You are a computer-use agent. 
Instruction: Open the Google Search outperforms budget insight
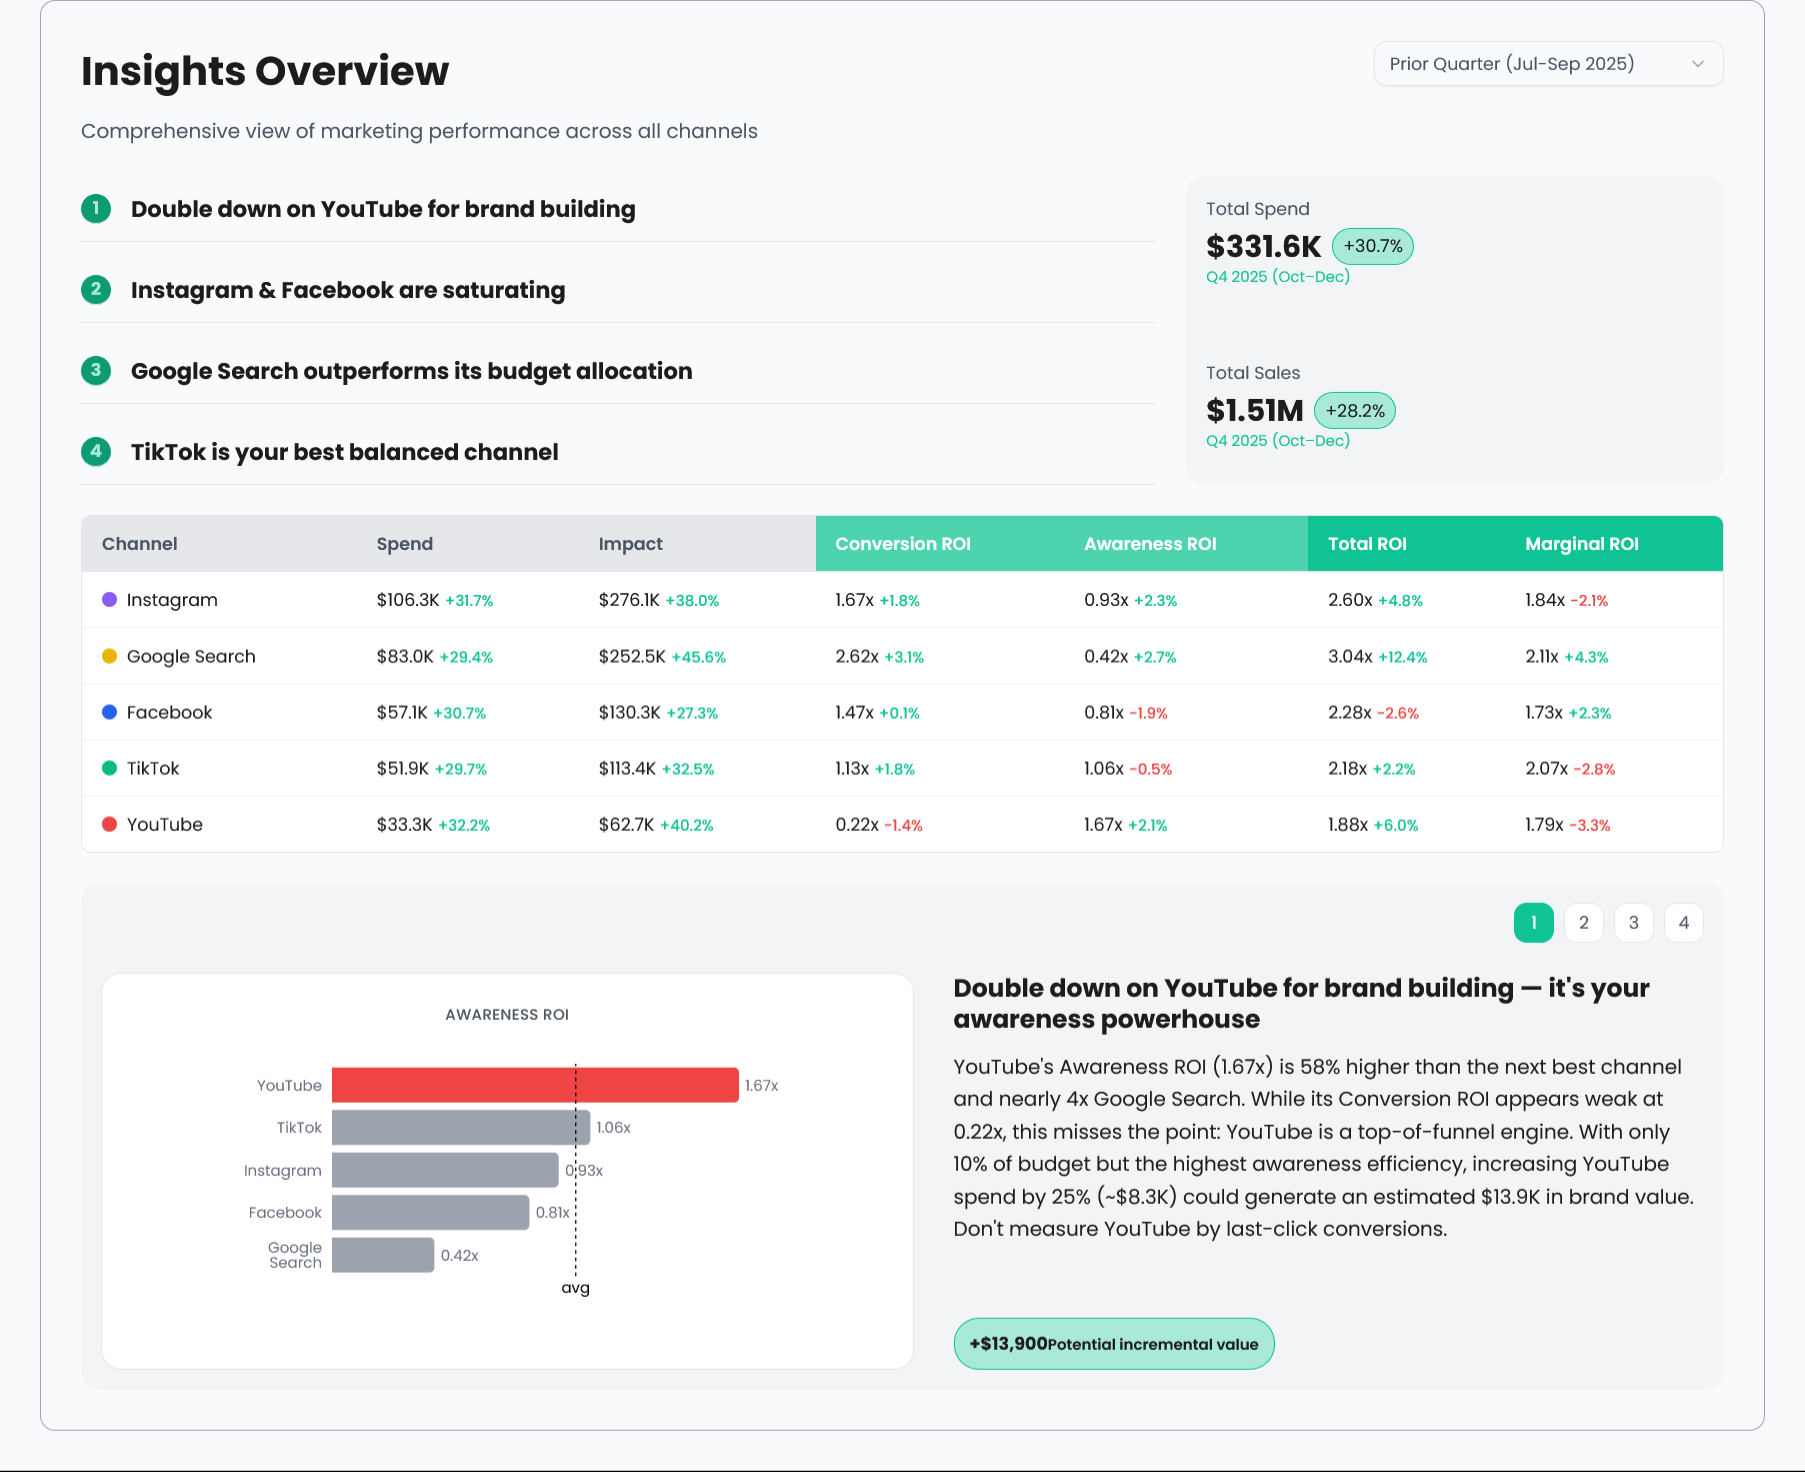411,371
